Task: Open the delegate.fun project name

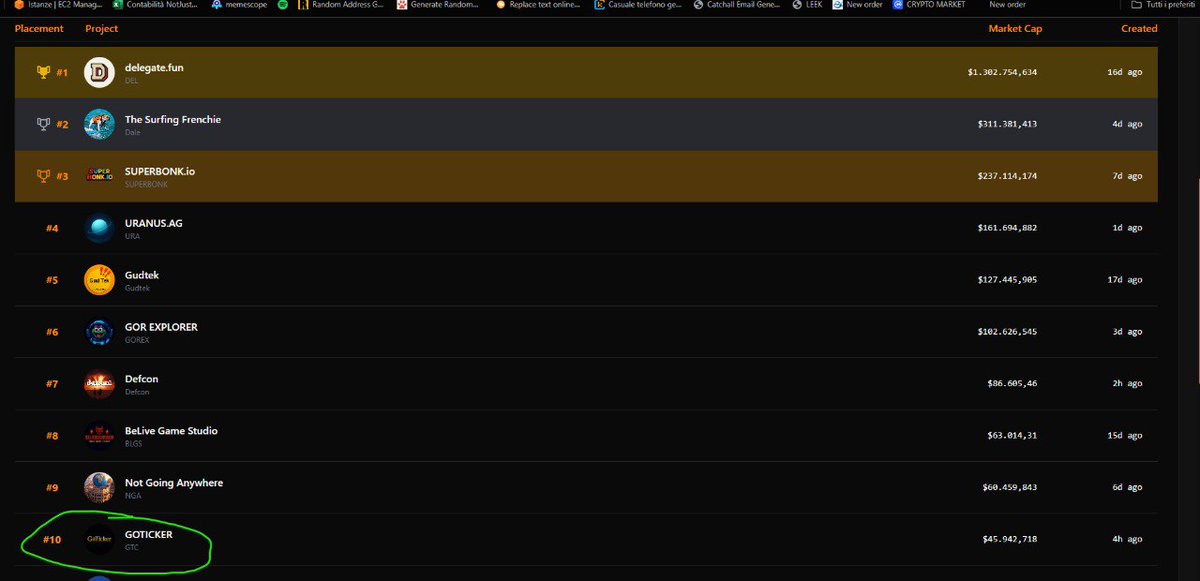Action: pyautogui.click(x=154, y=67)
